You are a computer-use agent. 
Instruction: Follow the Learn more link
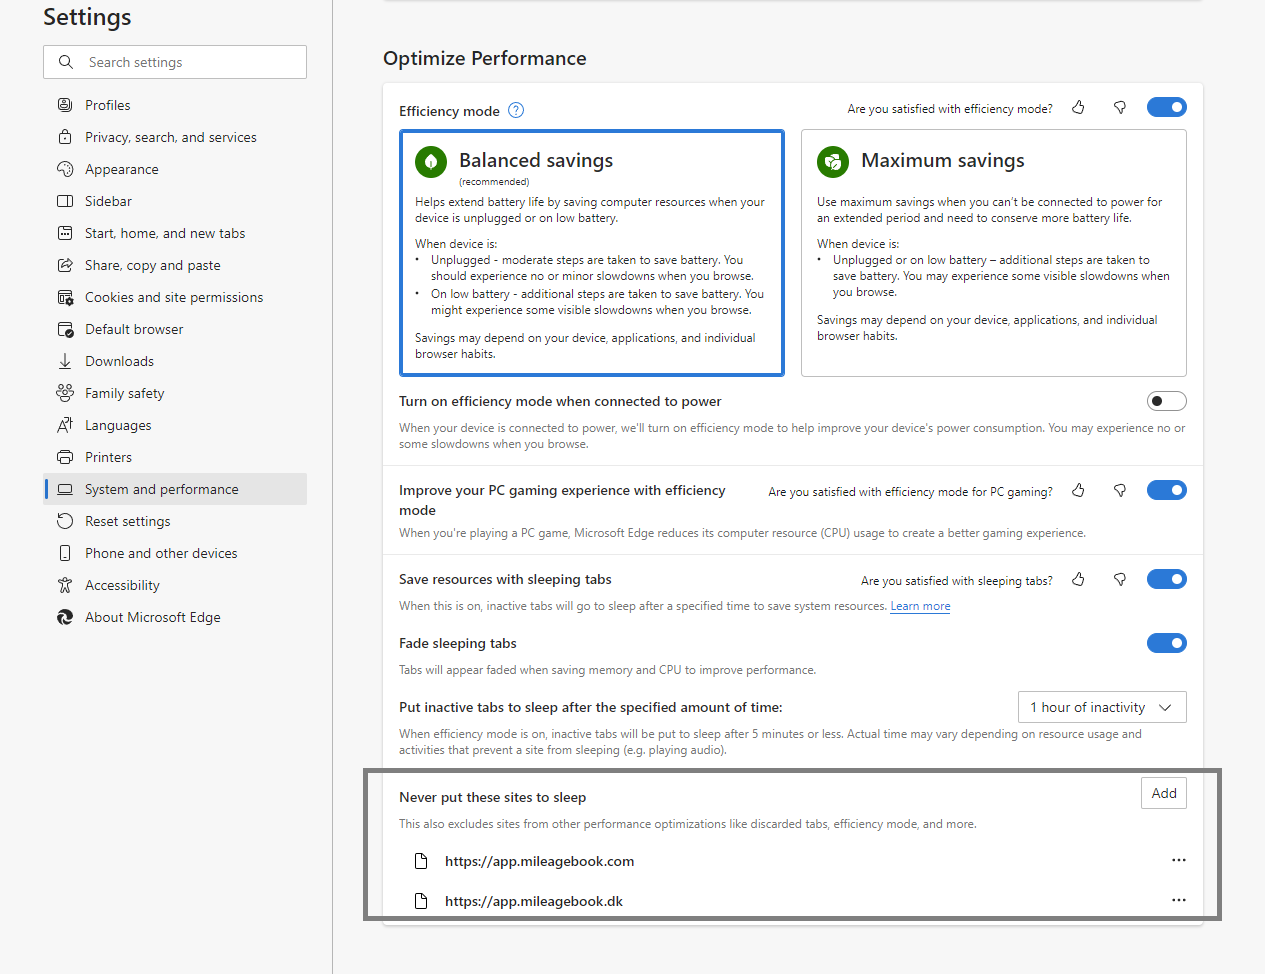tap(921, 606)
